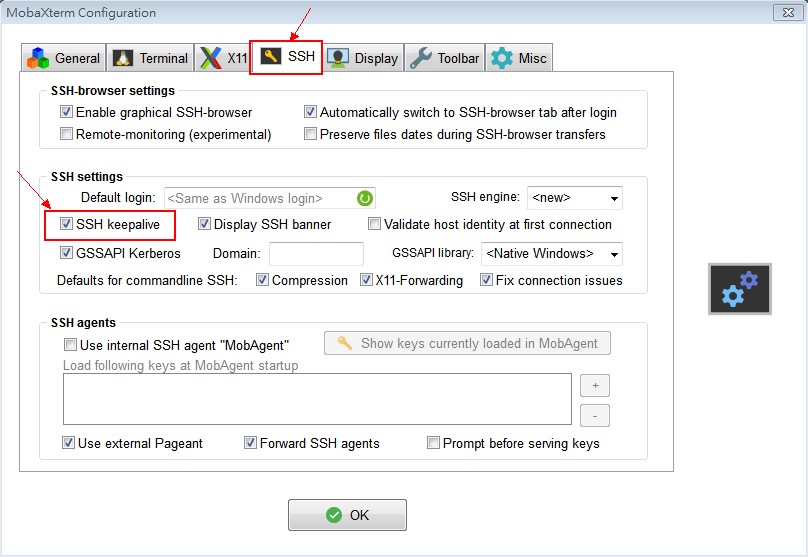Click Show keys currently loaded in MobAgent
Image resolution: width=808 pixels, height=557 pixels.
click(x=467, y=343)
